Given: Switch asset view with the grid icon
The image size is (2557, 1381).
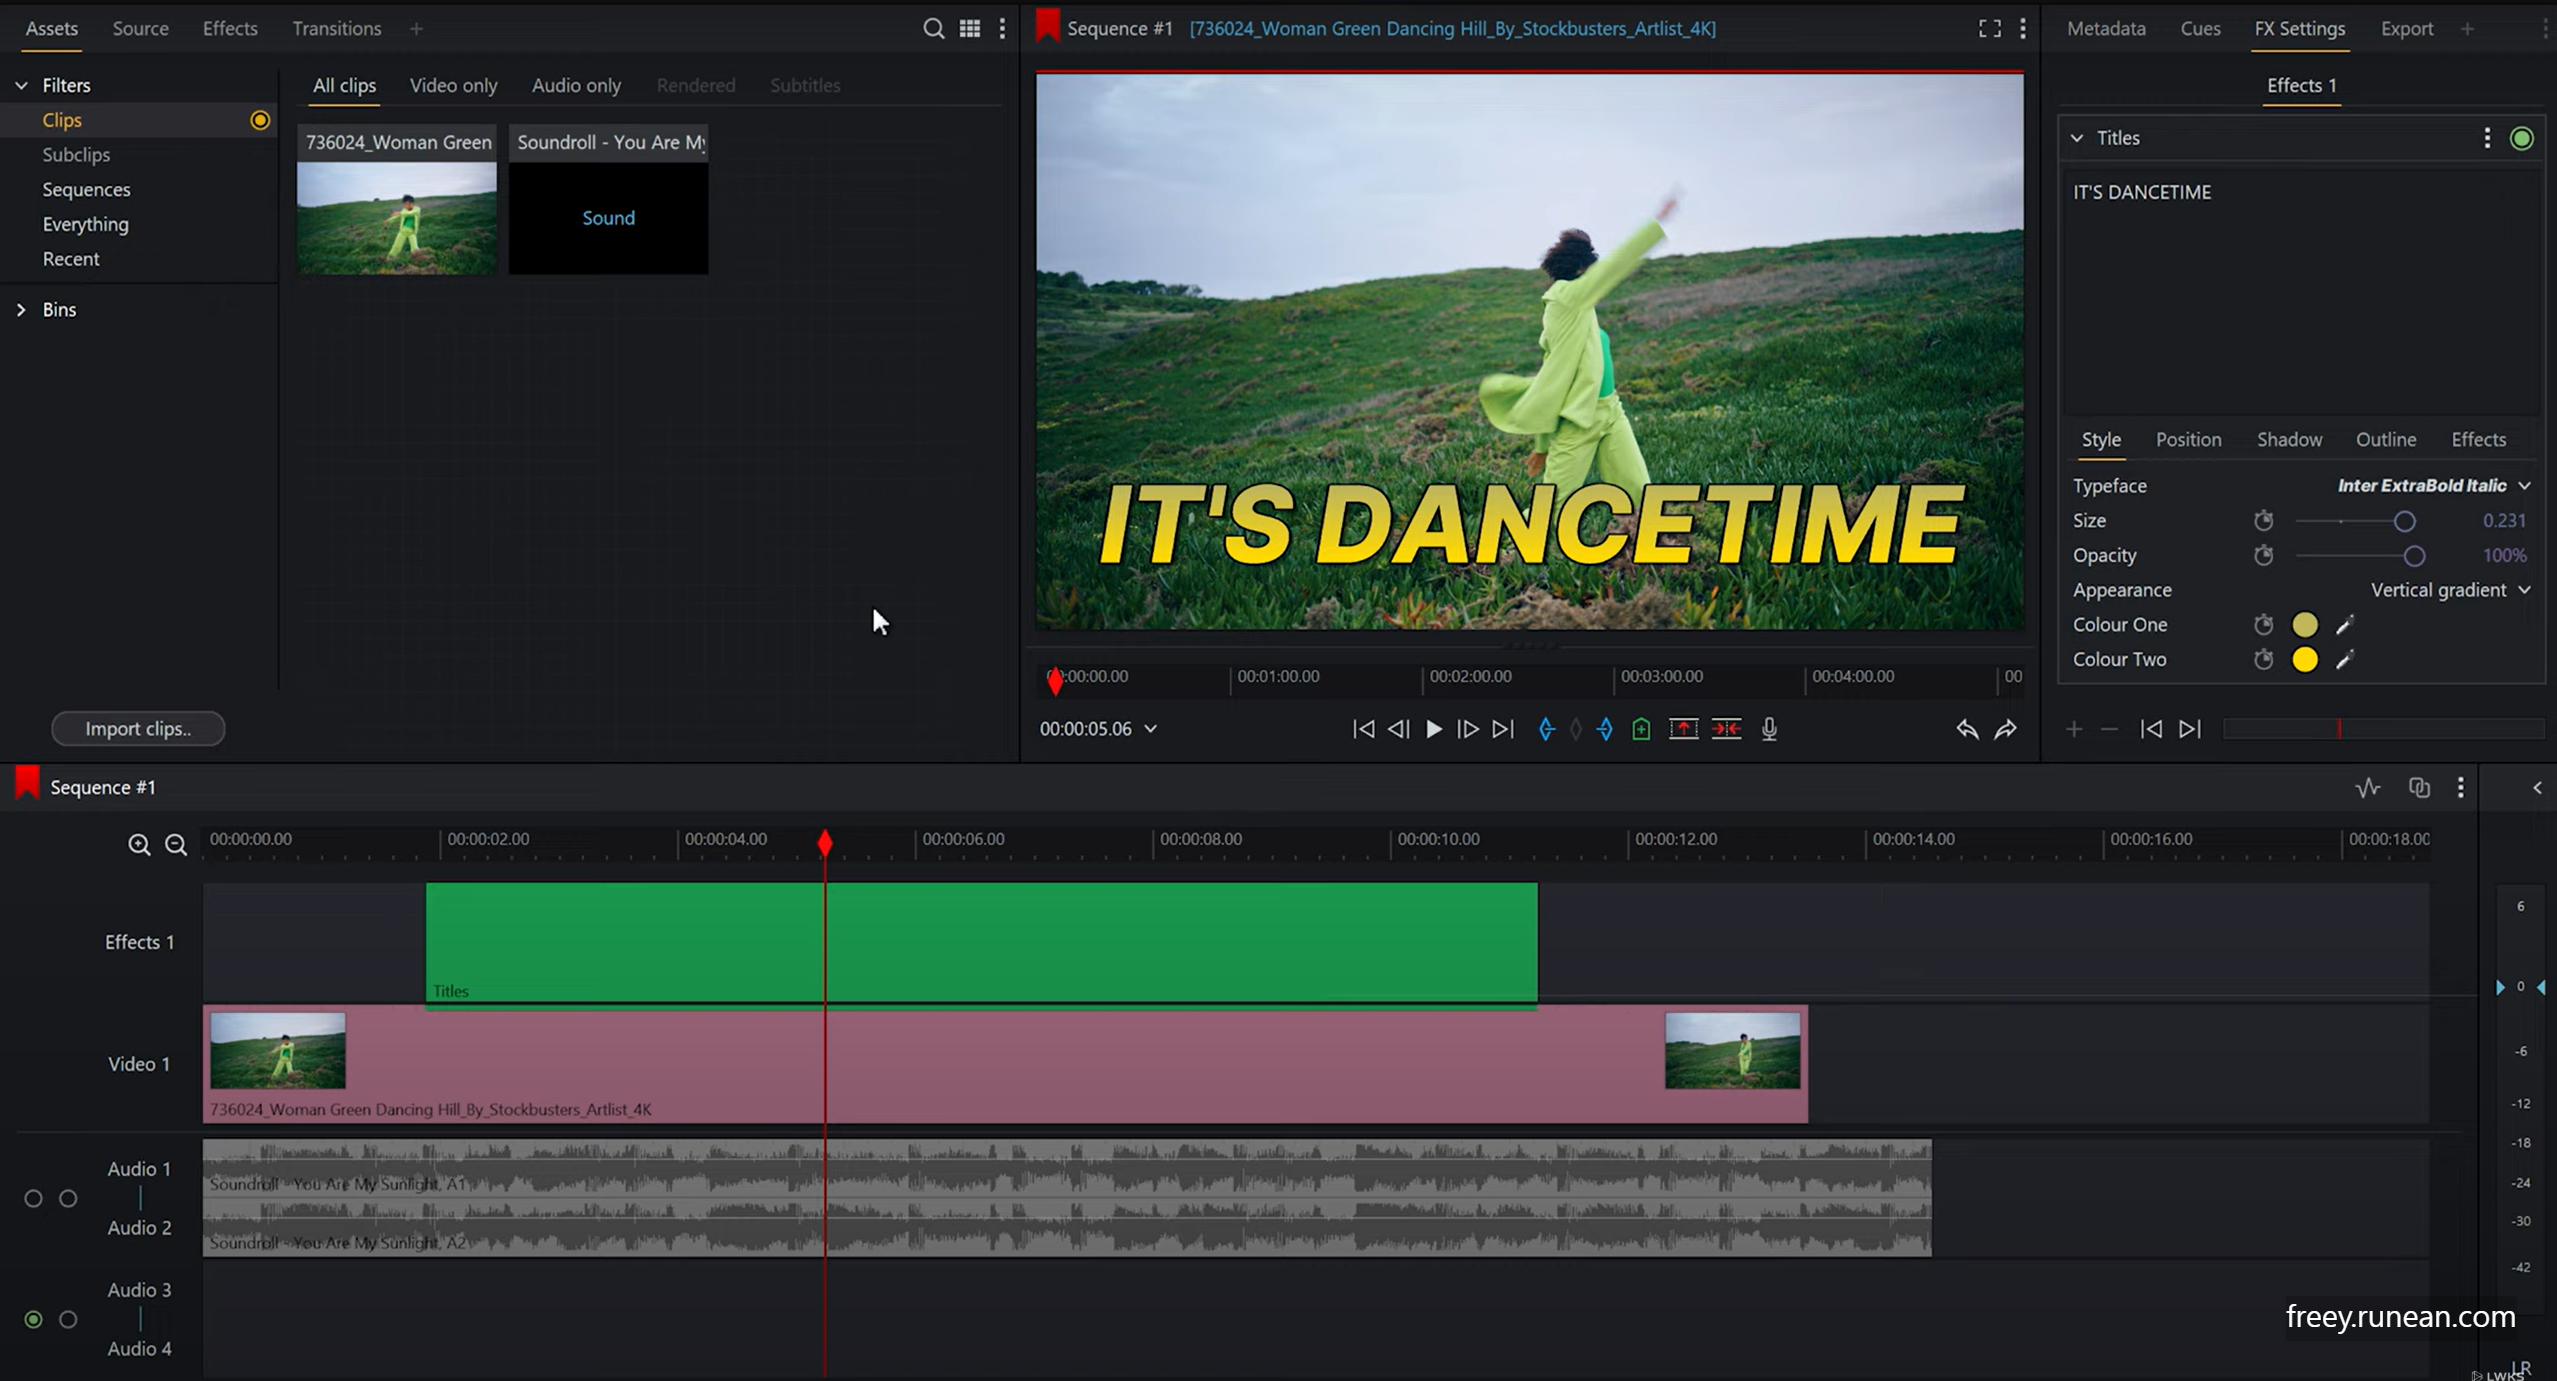Looking at the screenshot, I should 969,29.
